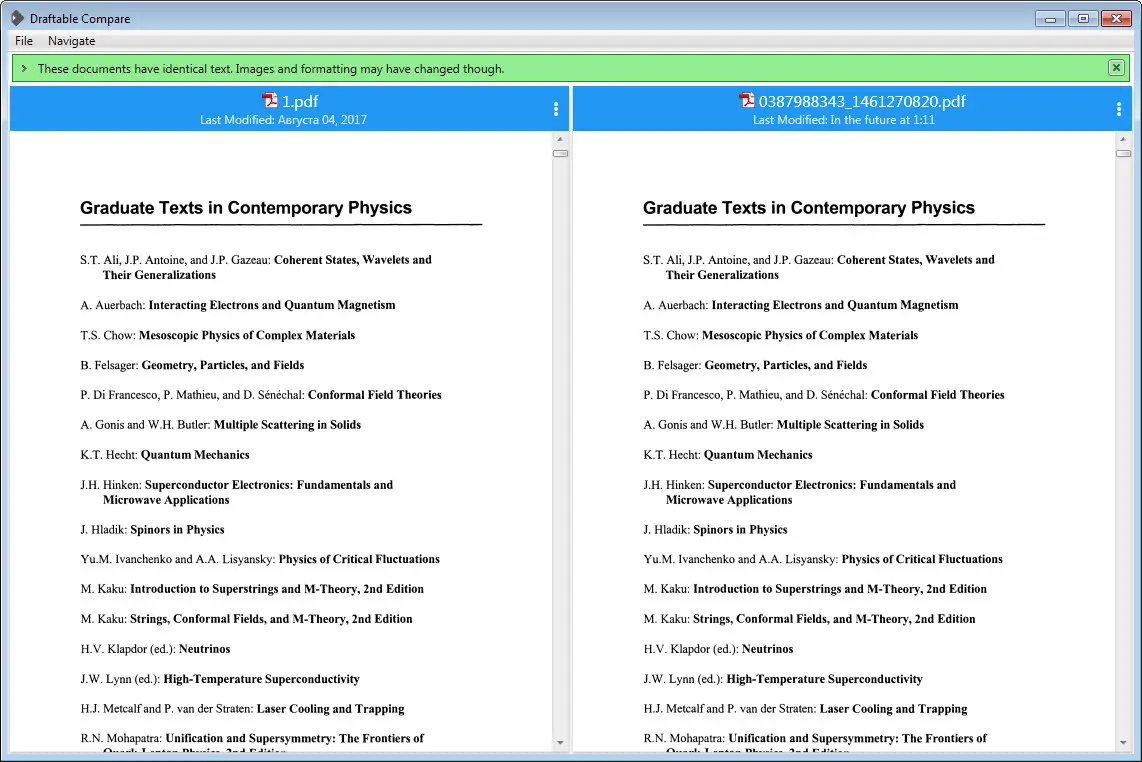Viewport: 1142px width, 762px height.
Task: Click the right pane scrollbar thumb
Action: click(1123, 154)
